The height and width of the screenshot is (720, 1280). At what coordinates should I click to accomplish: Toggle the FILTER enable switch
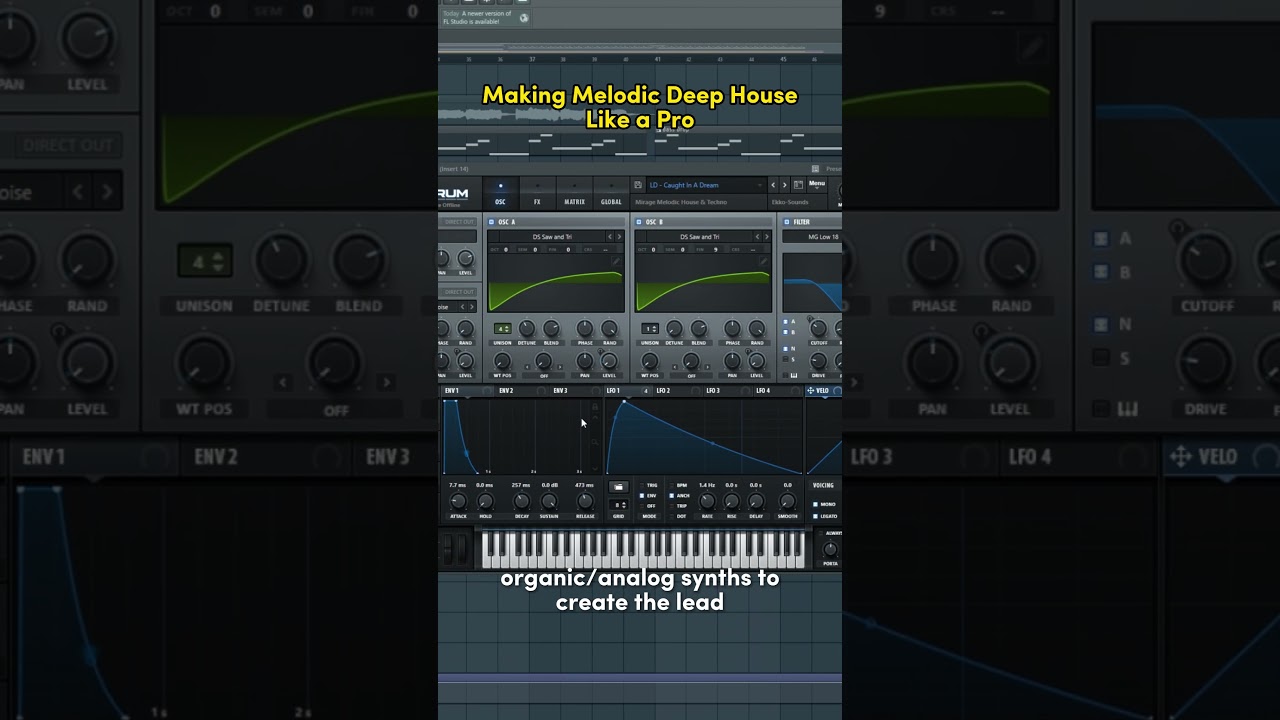pyautogui.click(x=786, y=222)
